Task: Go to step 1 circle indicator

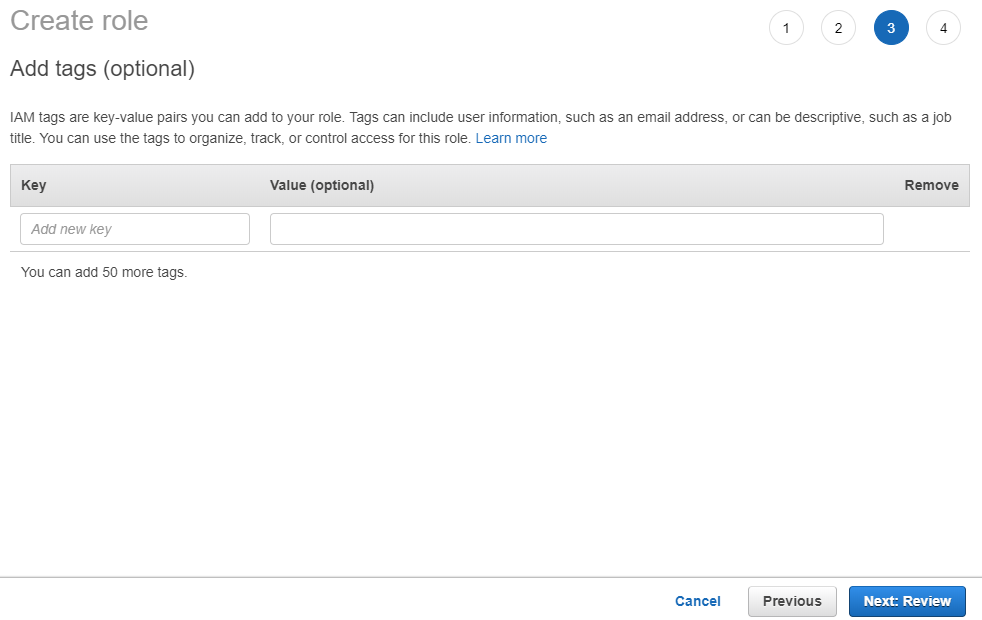Action: pyautogui.click(x=786, y=28)
